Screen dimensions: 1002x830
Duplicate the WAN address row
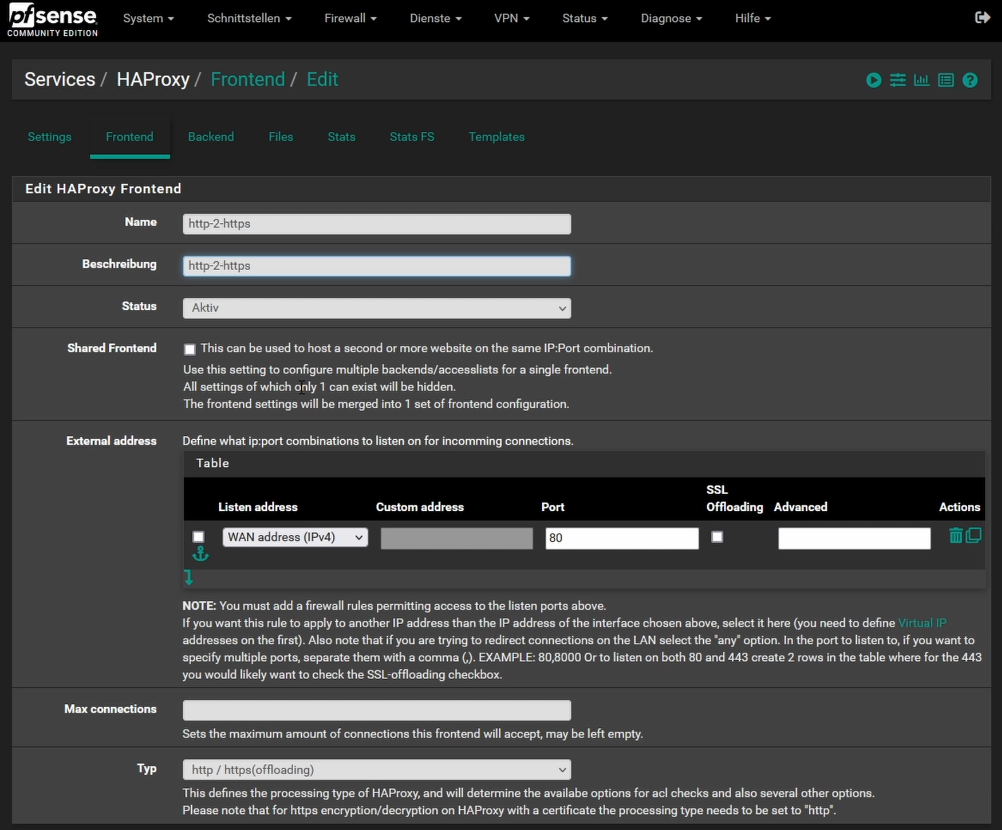tap(973, 535)
